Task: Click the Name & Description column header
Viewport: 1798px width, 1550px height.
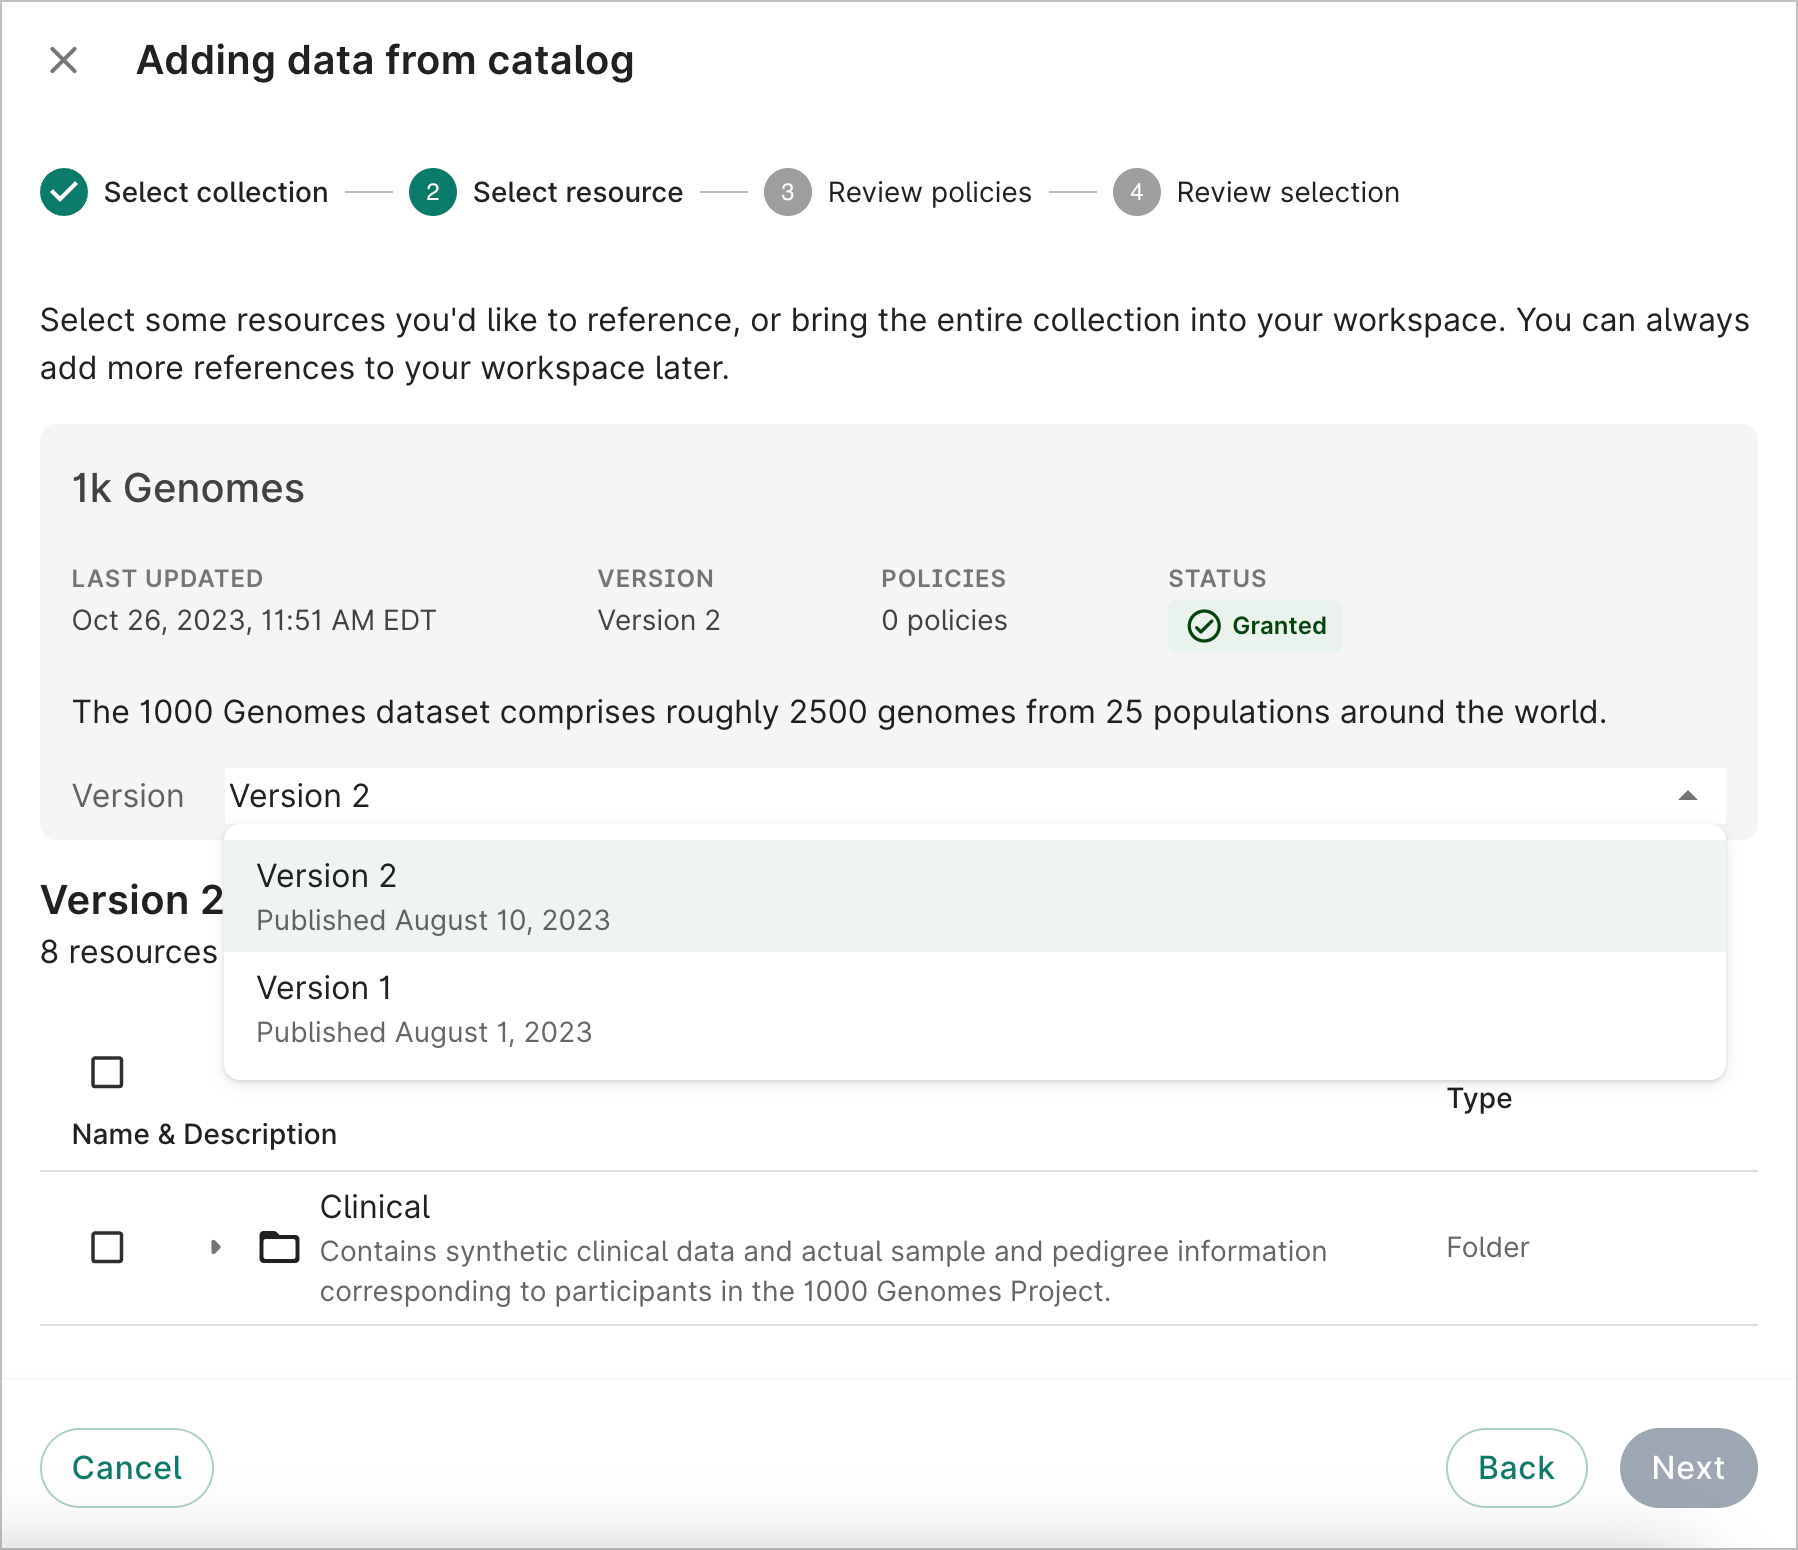Action: [204, 1134]
